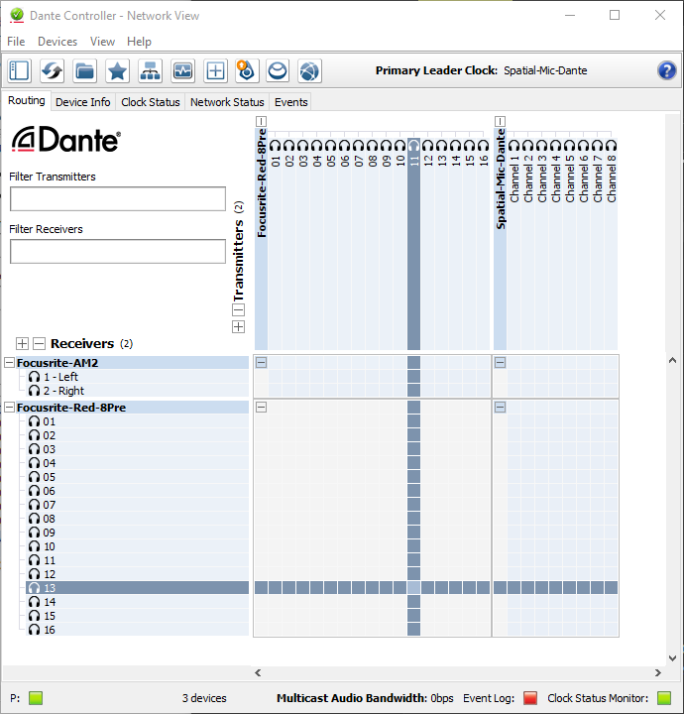Click the globe network icon
The image size is (684, 714).
(310, 71)
